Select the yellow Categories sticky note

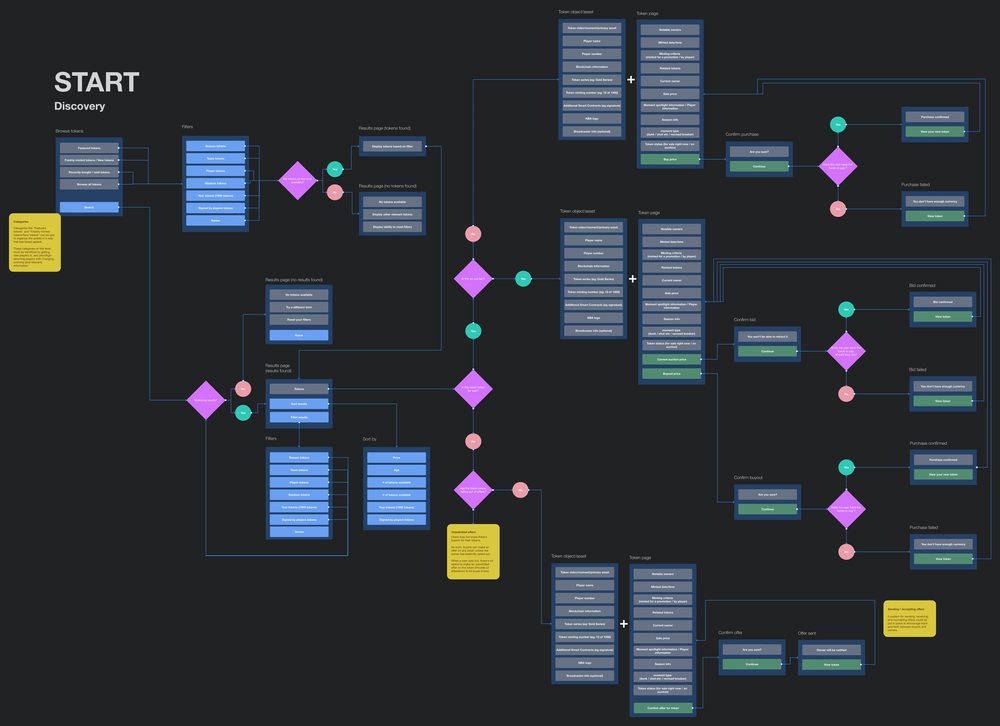click(35, 242)
